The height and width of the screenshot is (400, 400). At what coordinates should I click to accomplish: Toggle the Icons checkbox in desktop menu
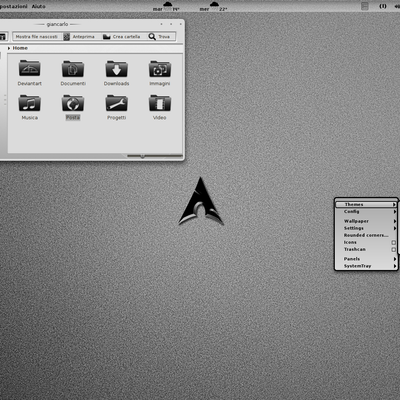393,242
